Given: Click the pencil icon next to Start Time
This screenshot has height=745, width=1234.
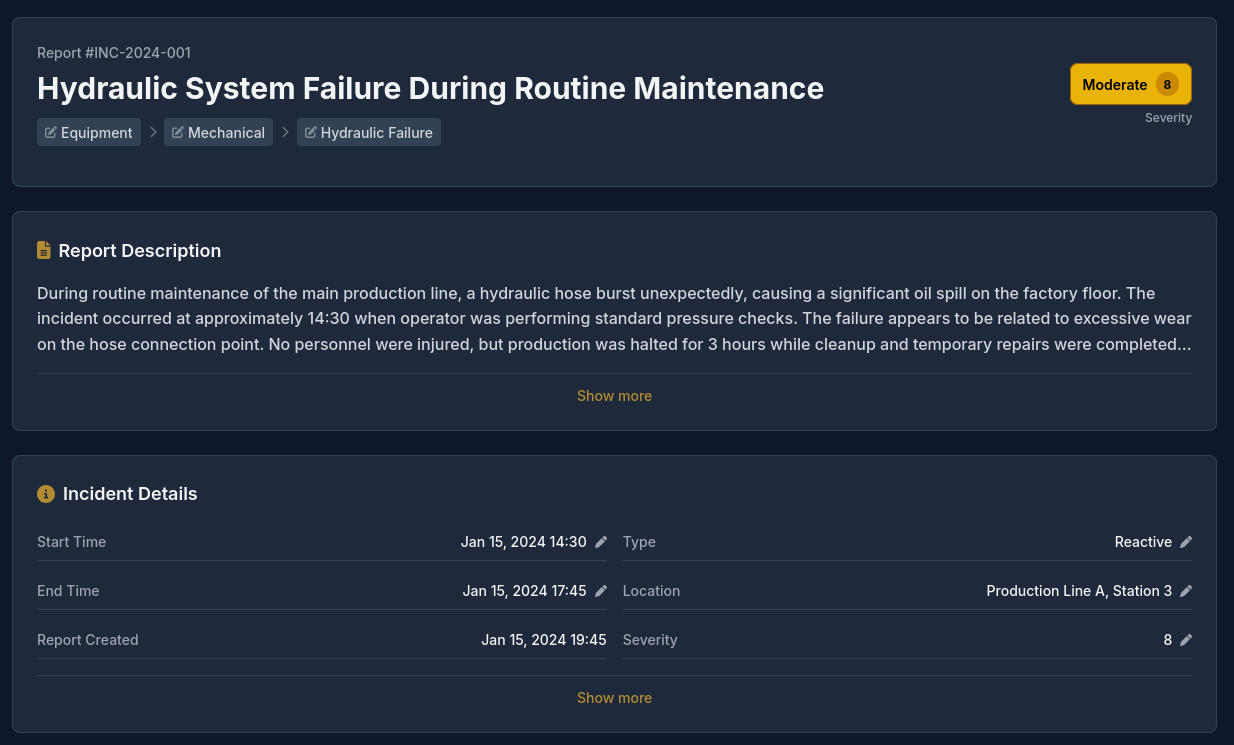Looking at the screenshot, I should (x=601, y=542).
